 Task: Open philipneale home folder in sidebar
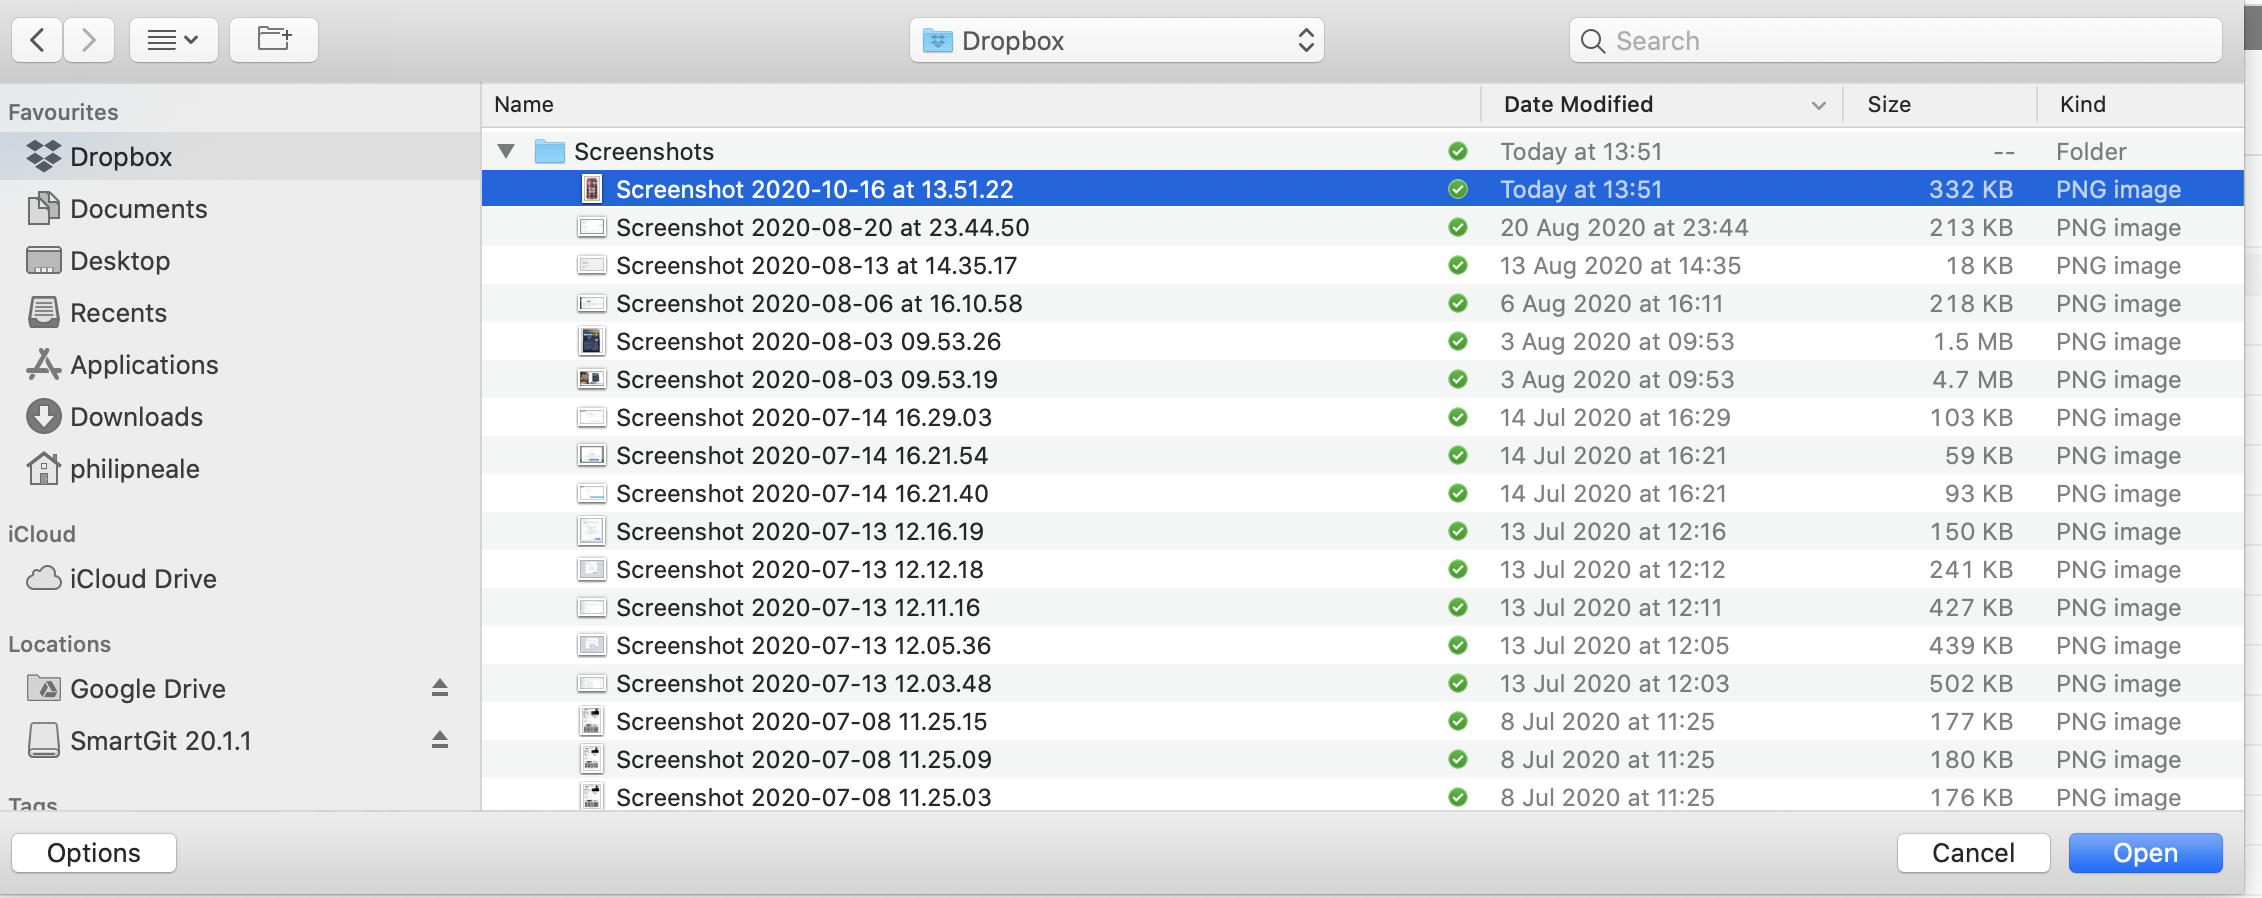click(x=134, y=469)
